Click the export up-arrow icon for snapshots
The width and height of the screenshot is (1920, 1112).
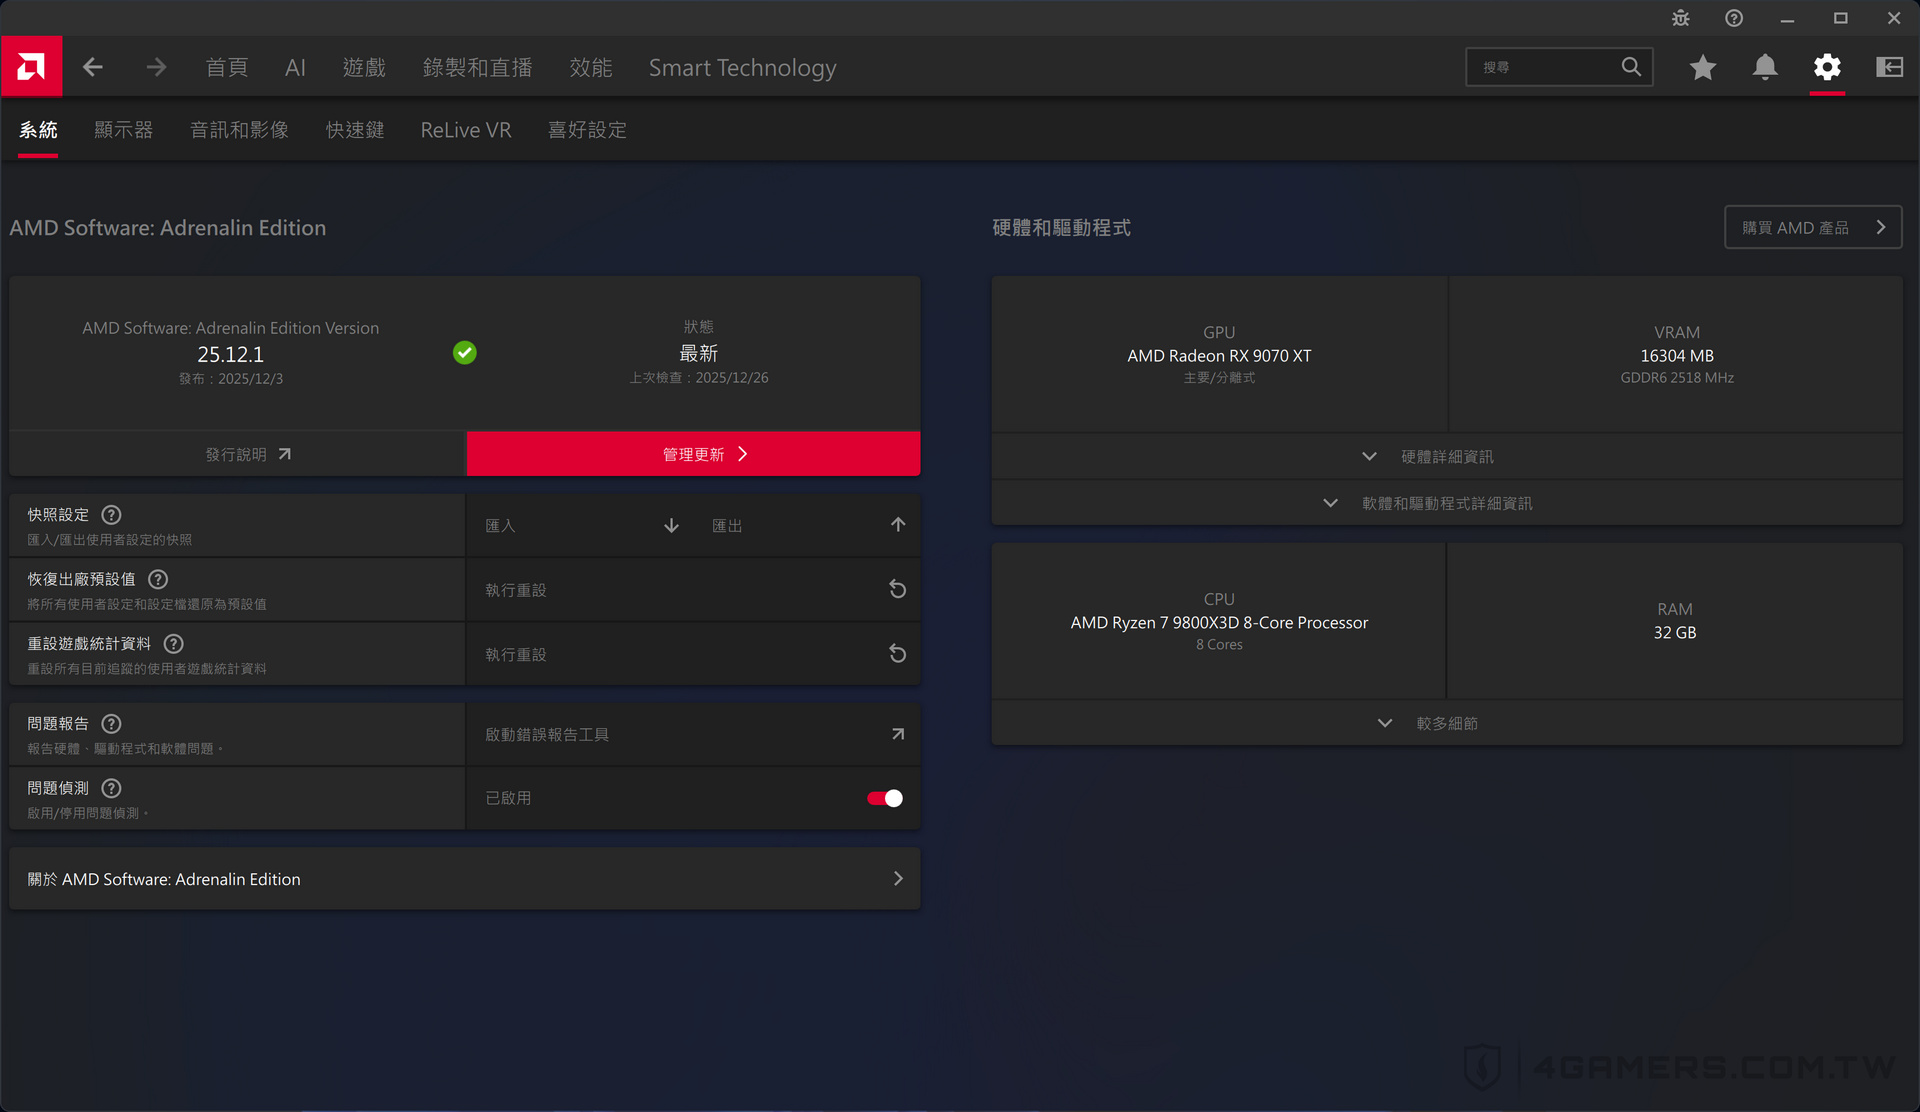pos(897,523)
